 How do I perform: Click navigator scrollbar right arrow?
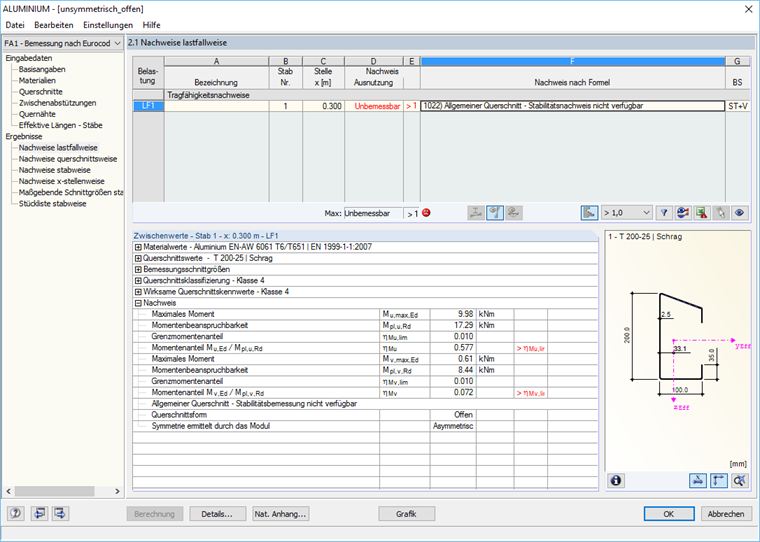(117, 491)
